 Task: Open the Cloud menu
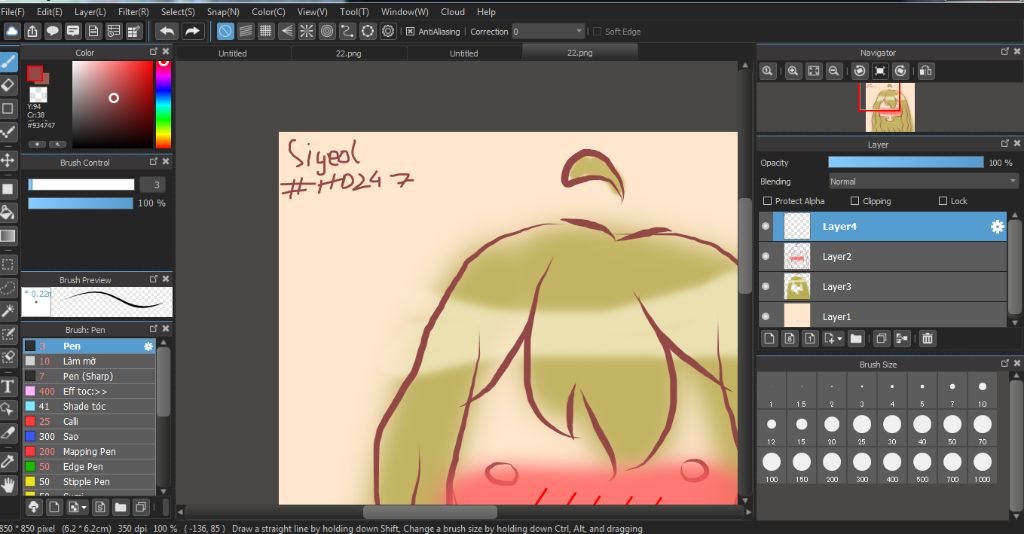(x=453, y=12)
